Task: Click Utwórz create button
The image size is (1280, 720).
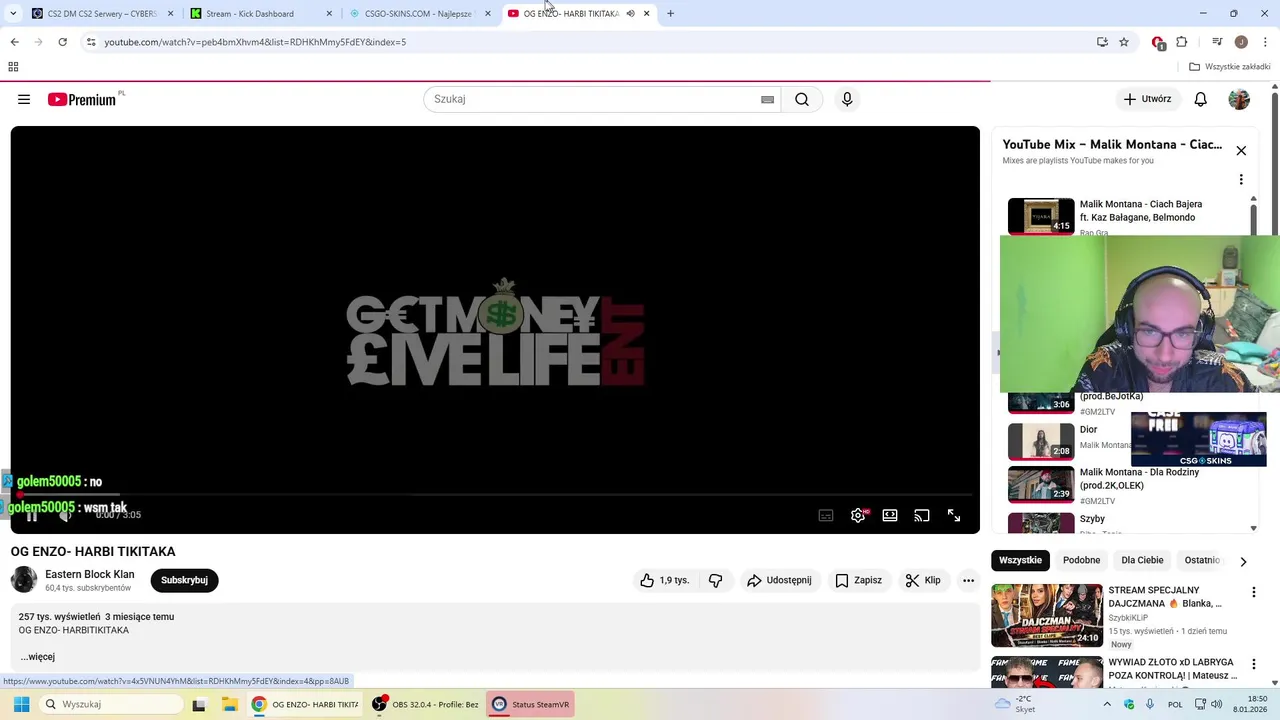Action: pos(1148,99)
